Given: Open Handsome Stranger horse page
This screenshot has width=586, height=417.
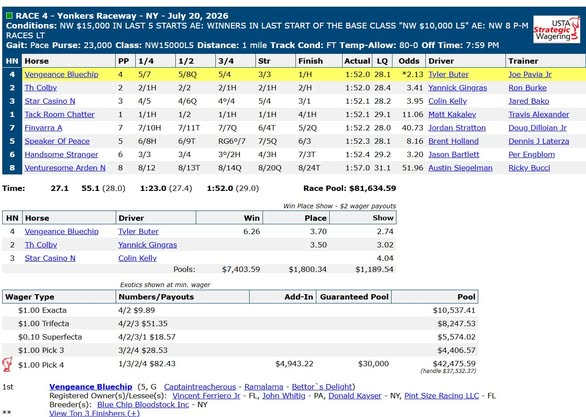Looking at the screenshot, I should [61, 155].
